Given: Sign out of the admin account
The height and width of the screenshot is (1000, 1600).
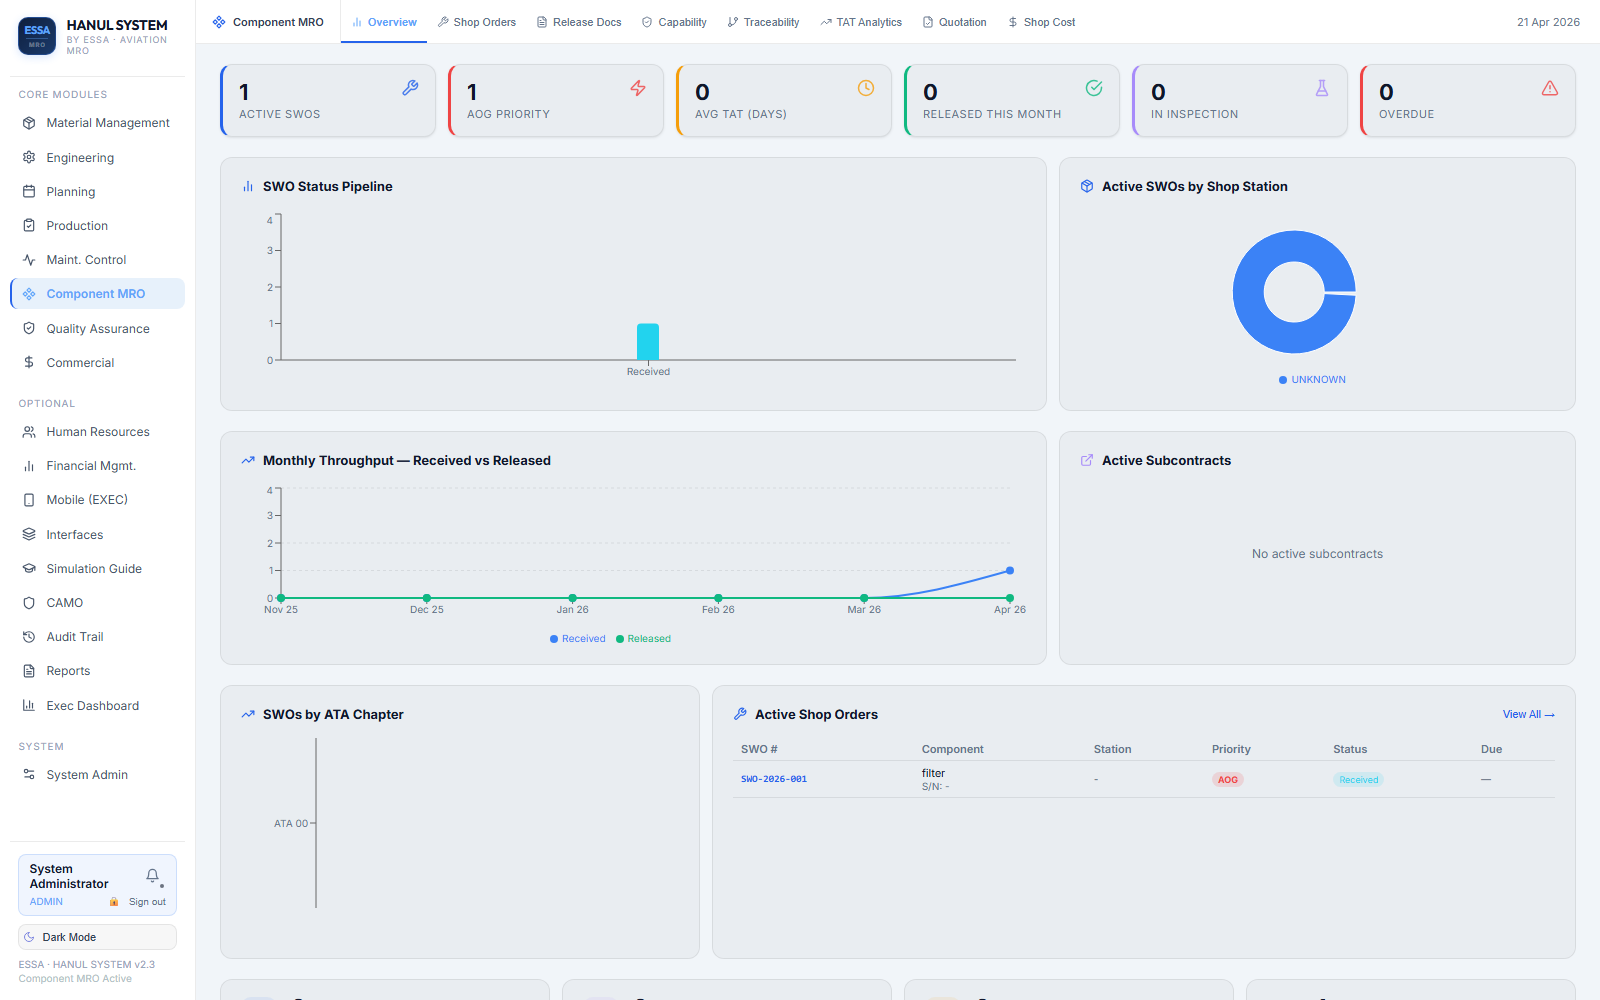Looking at the screenshot, I should tap(147, 902).
